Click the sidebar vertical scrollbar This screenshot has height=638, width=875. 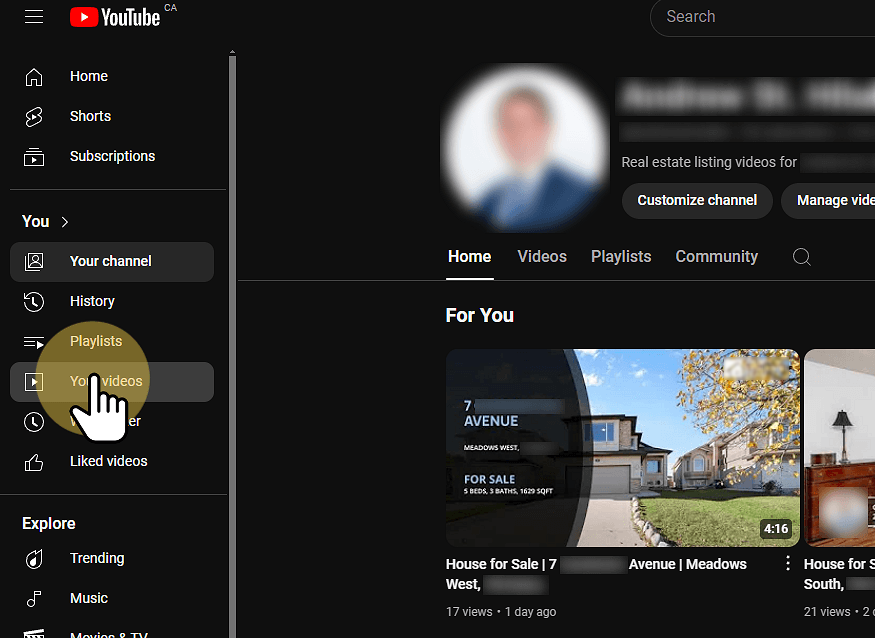232,346
